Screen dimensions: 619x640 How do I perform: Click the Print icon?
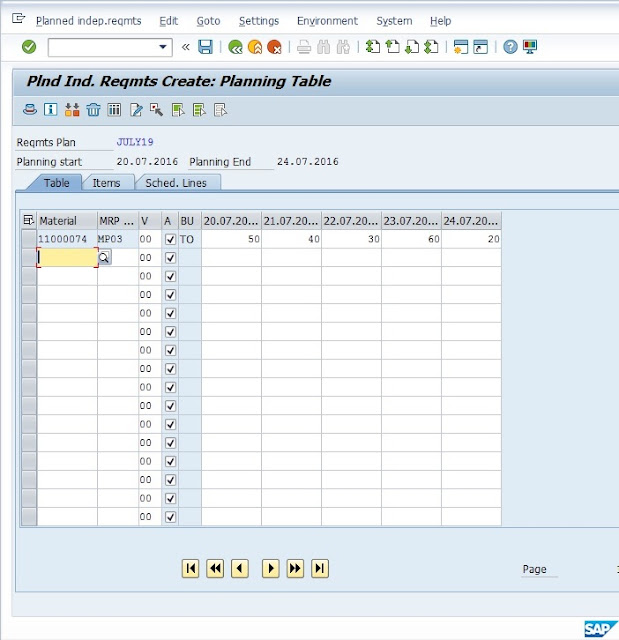(304, 47)
